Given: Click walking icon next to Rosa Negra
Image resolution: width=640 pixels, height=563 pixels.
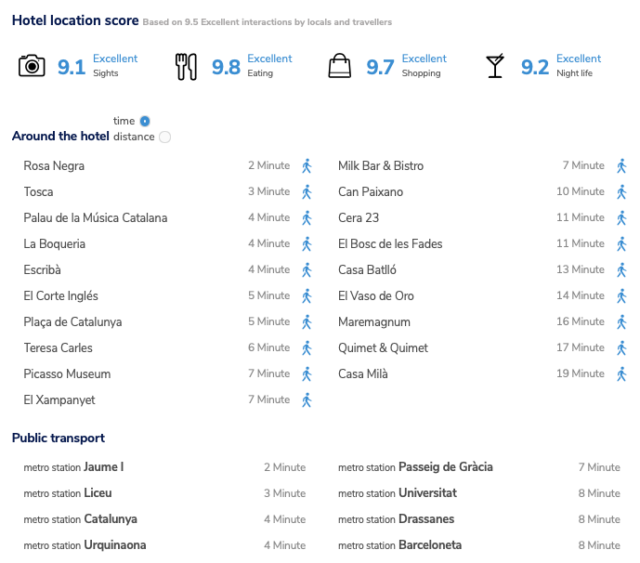Looking at the screenshot, I should point(307,166).
